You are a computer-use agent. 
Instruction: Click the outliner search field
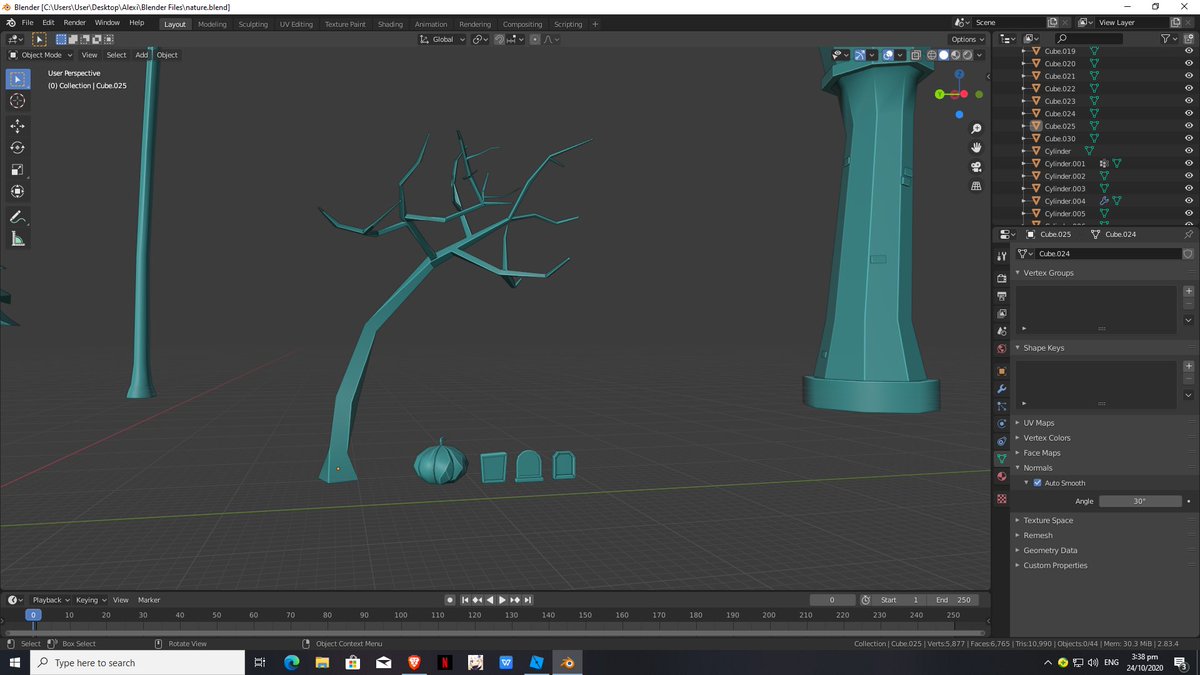click(x=1088, y=38)
